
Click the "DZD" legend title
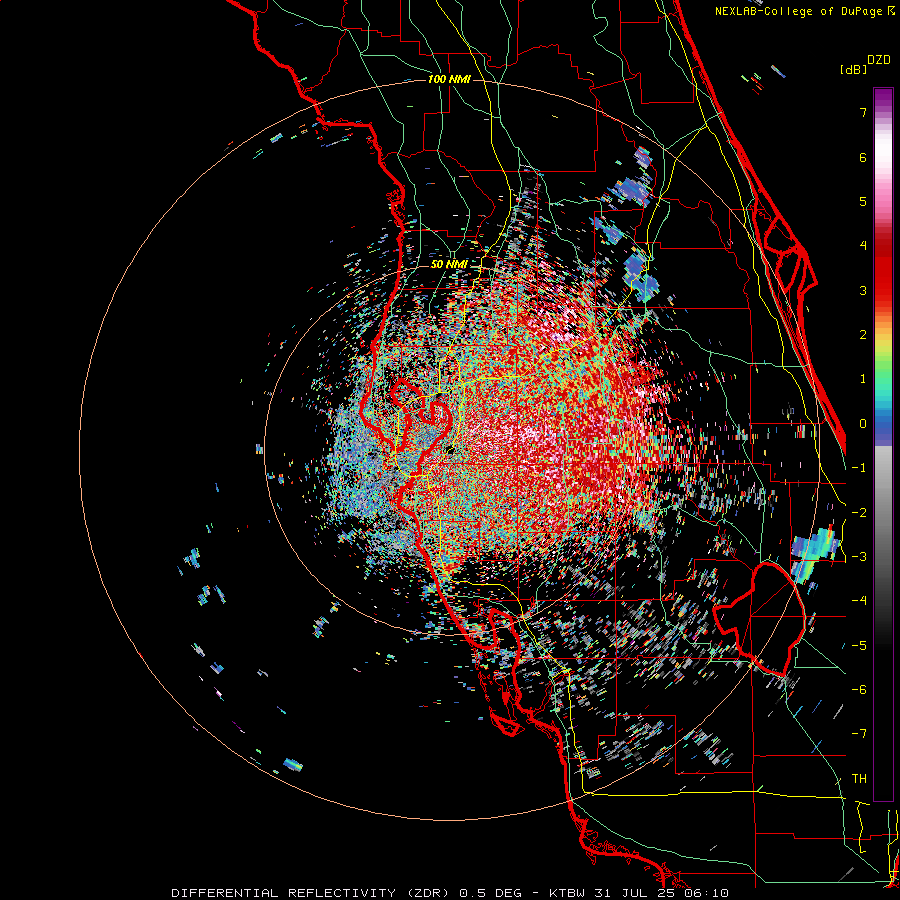(879, 60)
